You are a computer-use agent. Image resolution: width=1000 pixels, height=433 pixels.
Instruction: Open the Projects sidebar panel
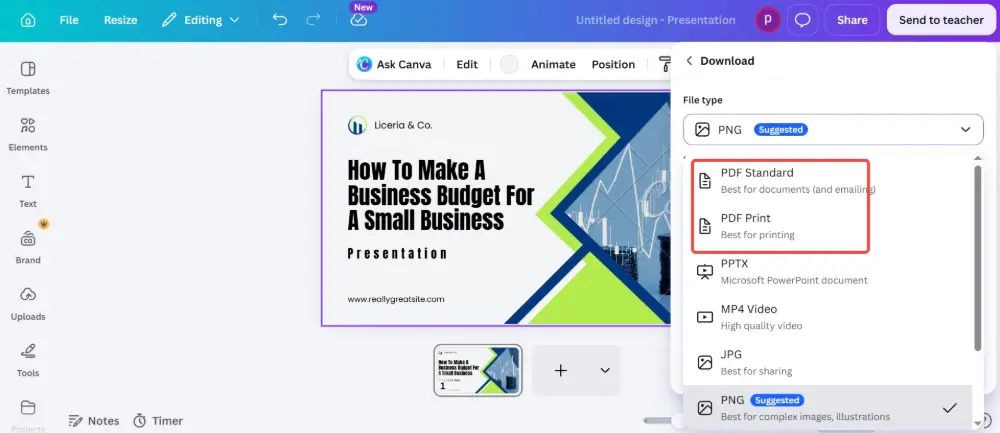pos(28,415)
